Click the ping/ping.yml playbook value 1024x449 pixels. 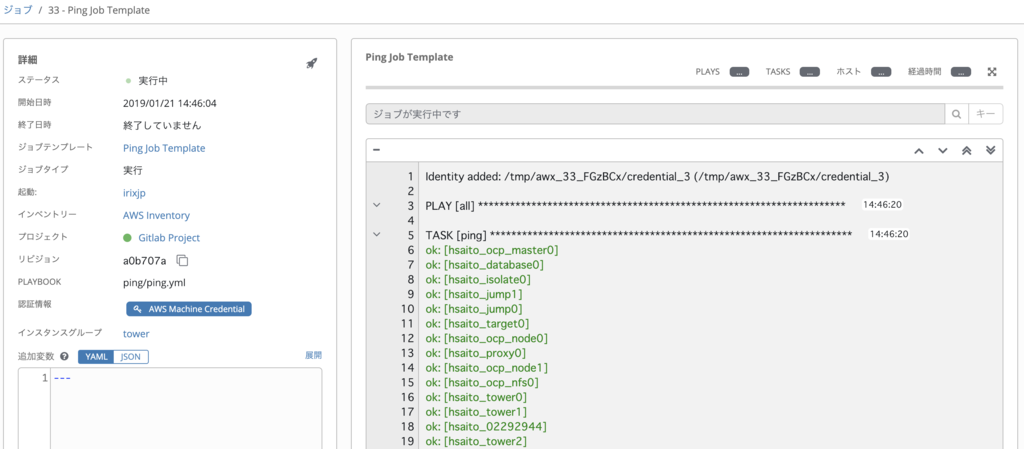click(x=156, y=283)
